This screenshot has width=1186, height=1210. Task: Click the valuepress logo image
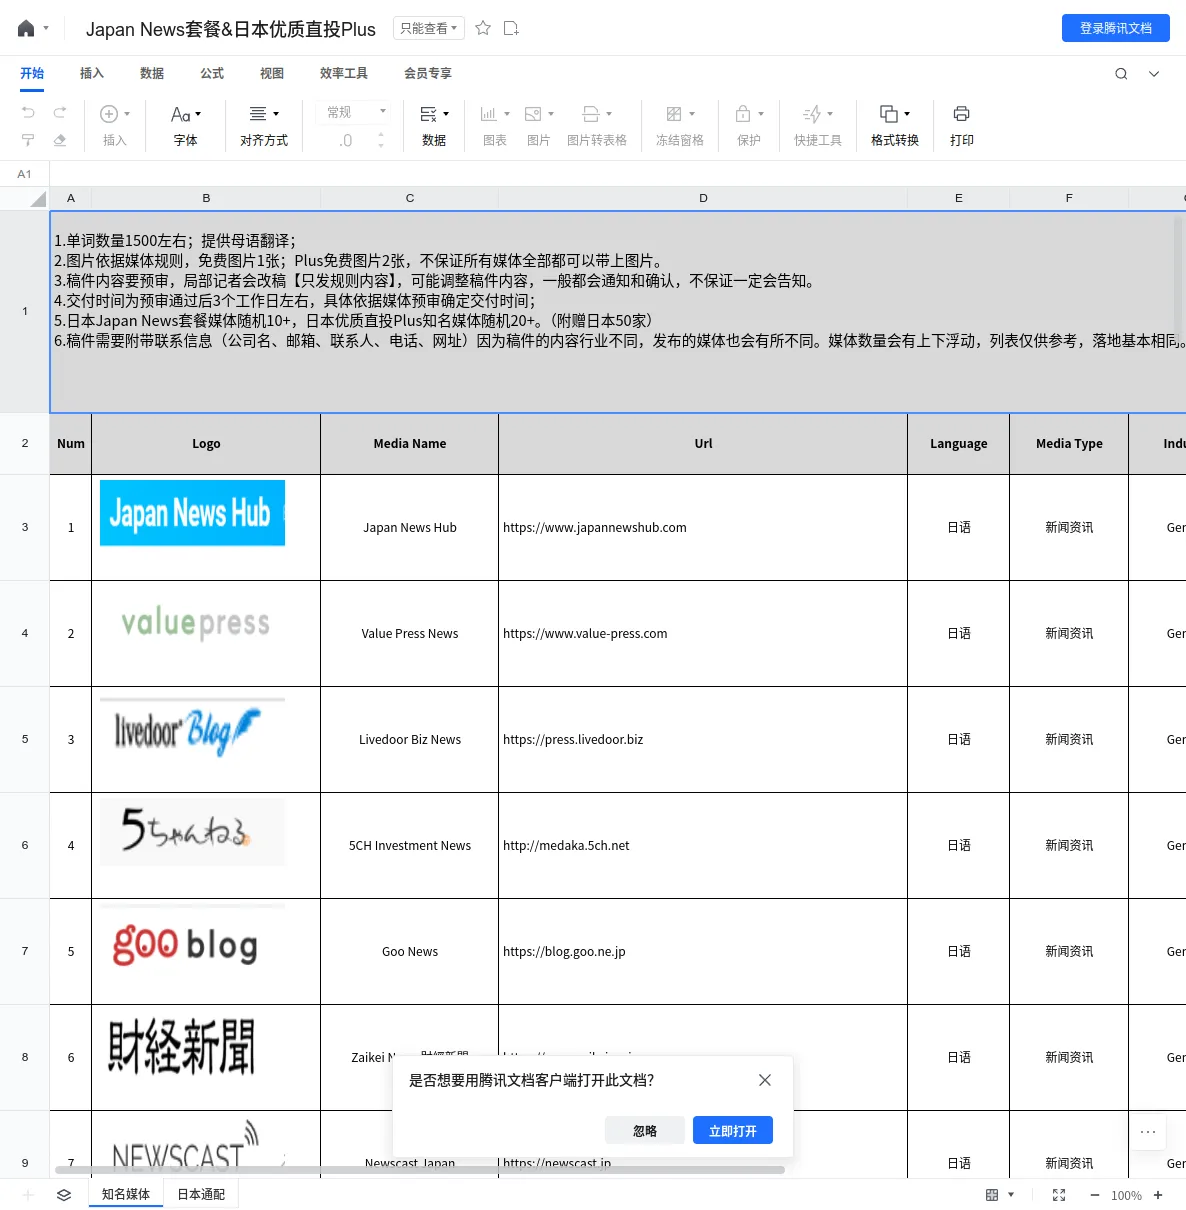[x=195, y=623]
